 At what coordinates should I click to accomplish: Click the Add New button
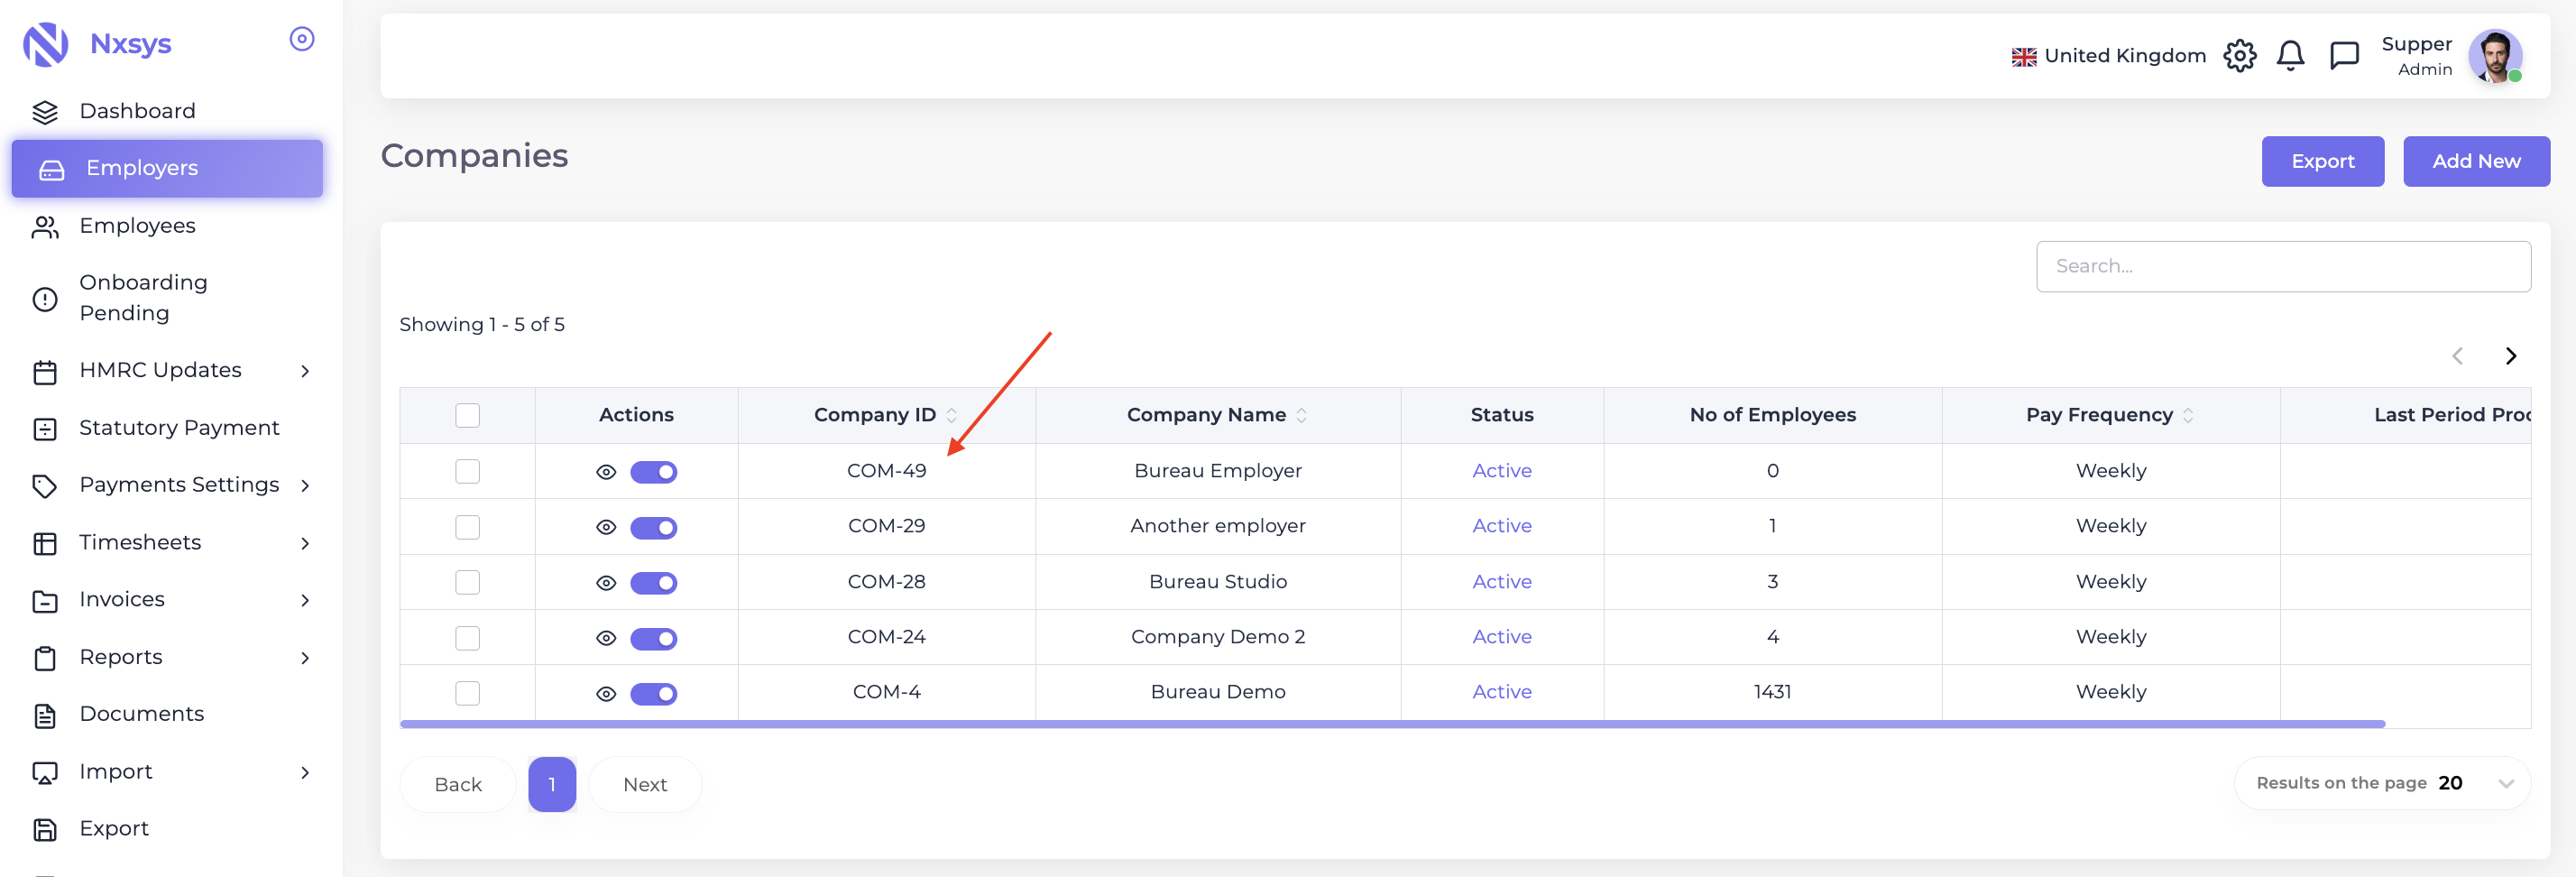[2475, 161]
